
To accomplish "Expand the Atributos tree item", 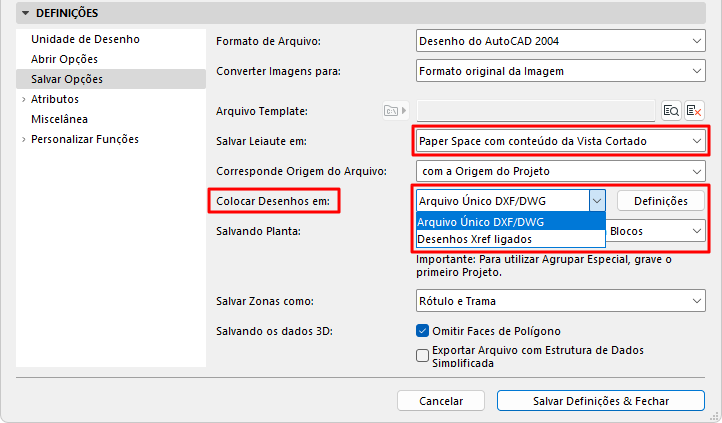I will pos(23,99).
